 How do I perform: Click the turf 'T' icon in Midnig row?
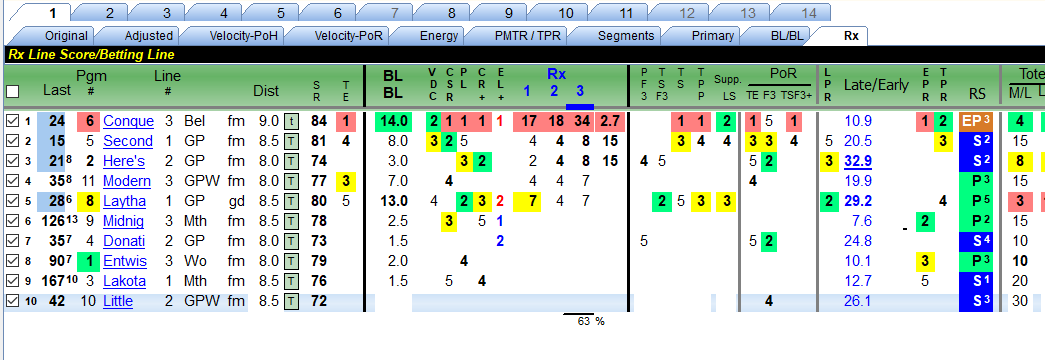tap(291, 221)
